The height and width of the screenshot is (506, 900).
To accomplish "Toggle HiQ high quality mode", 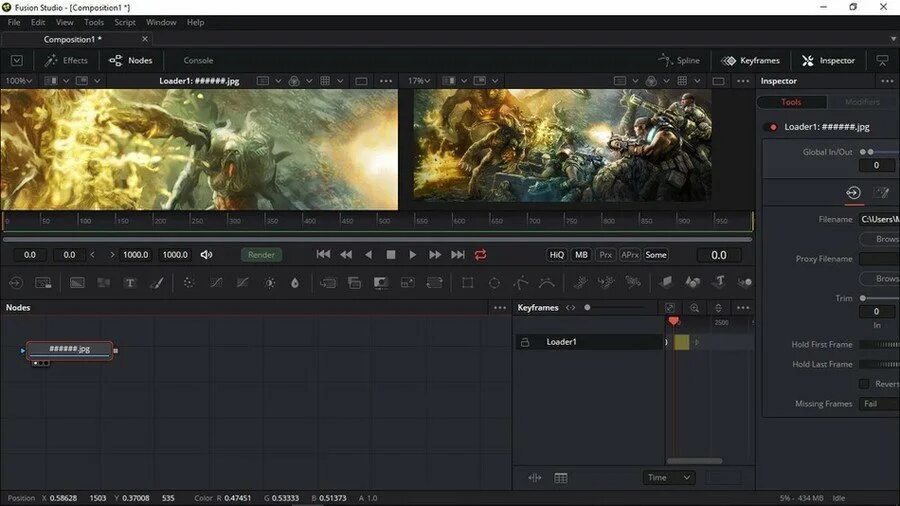I will point(557,255).
